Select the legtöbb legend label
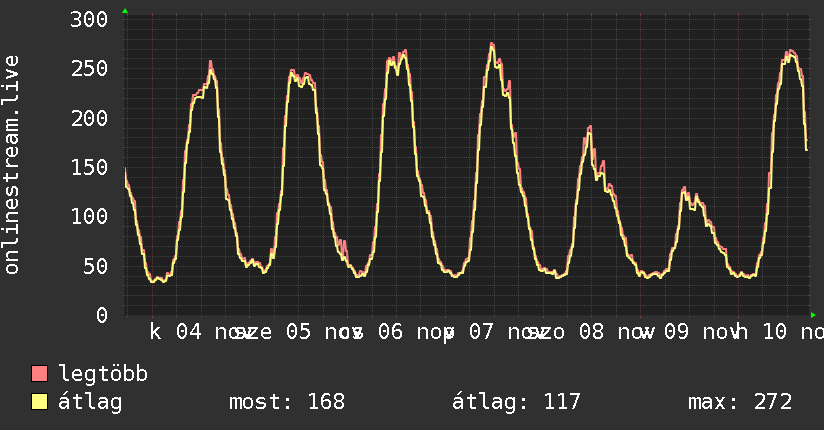Viewport: 824px width, 430px height. click(x=104, y=374)
